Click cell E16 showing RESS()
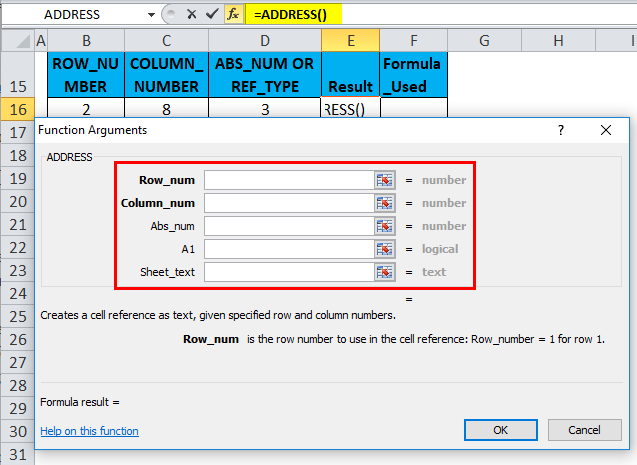637x465 pixels. 351,109
